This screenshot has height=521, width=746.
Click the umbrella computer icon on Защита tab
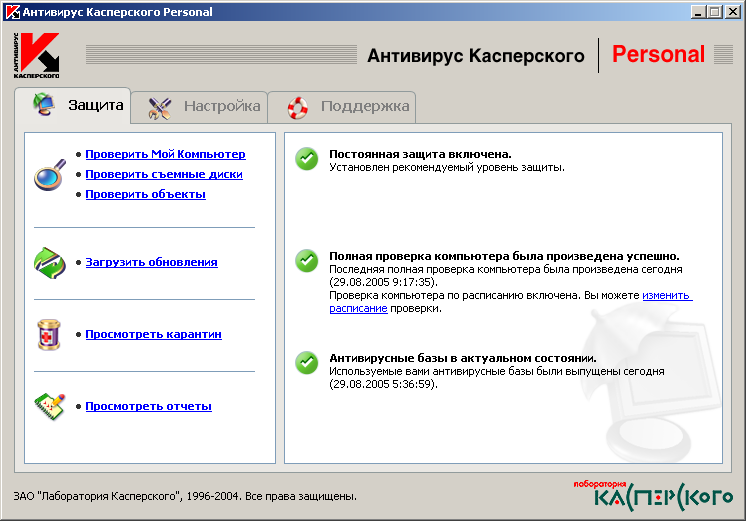coord(44,105)
